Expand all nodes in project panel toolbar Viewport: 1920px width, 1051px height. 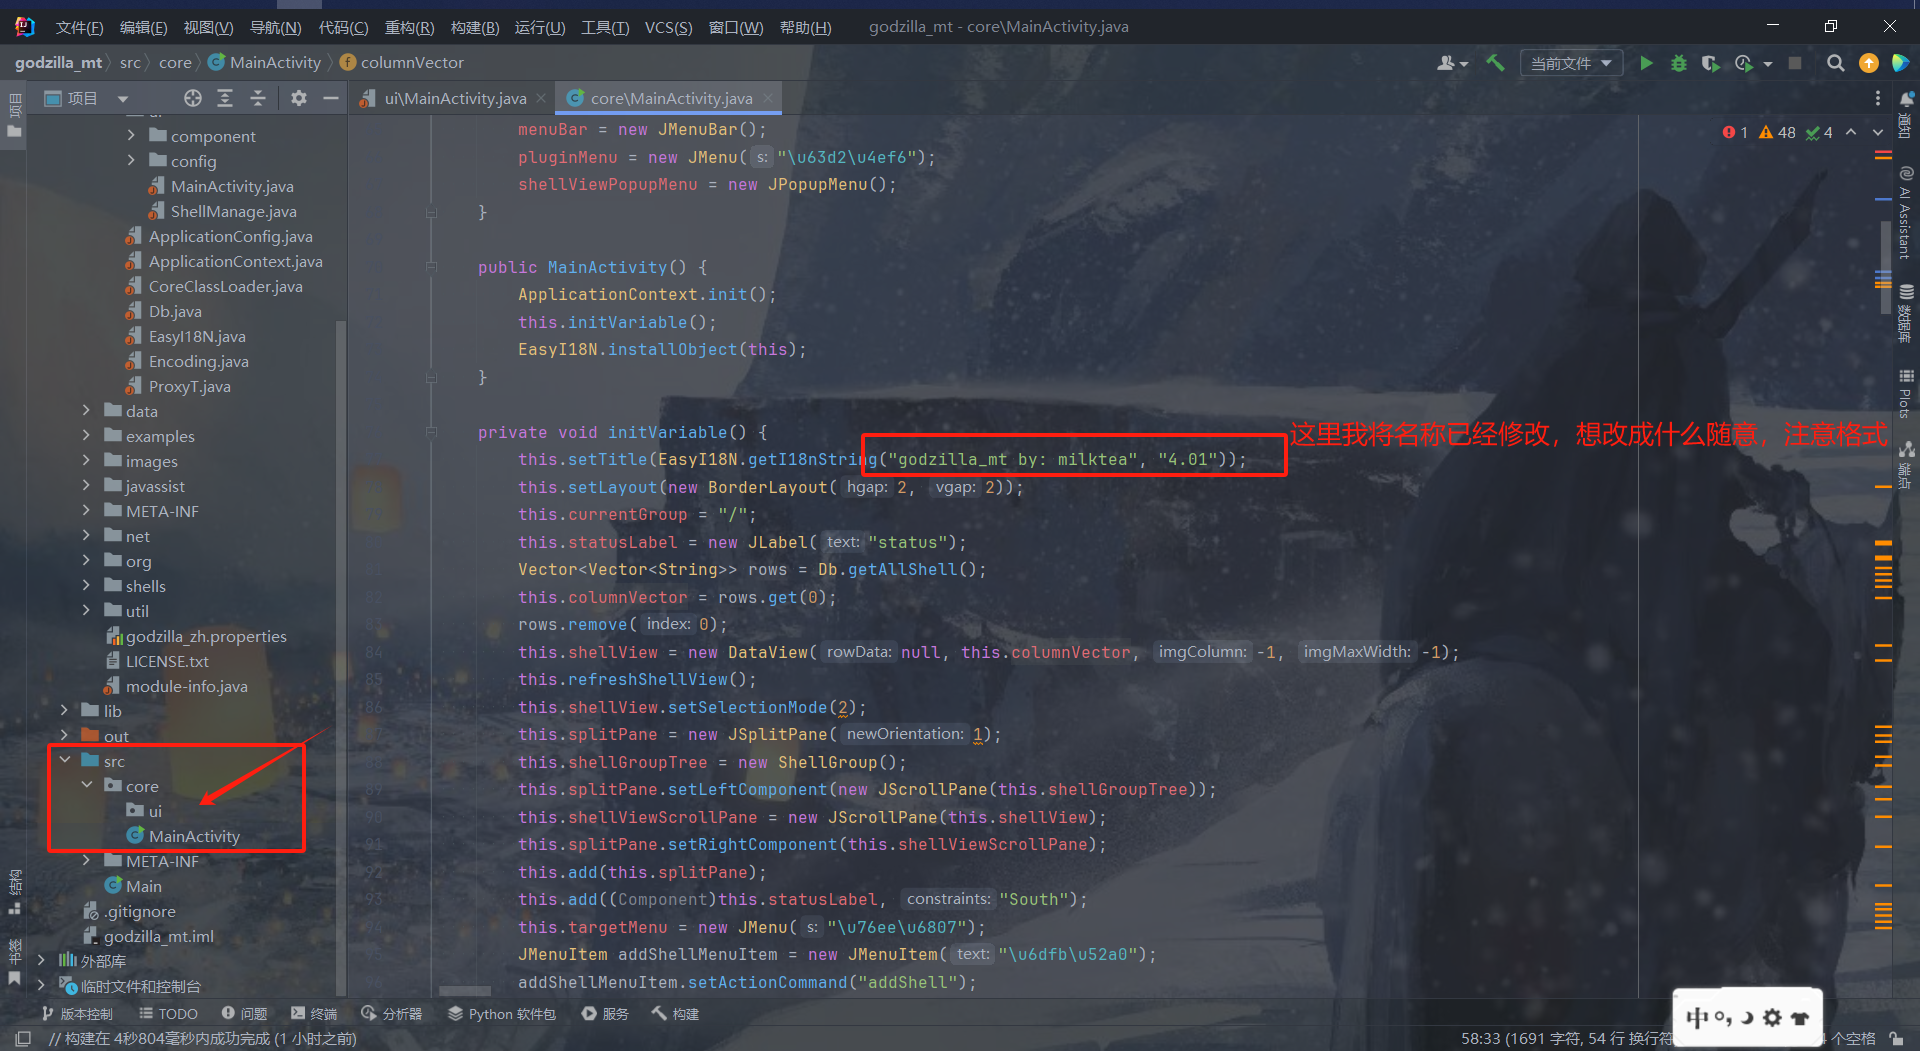coord(225,98)
